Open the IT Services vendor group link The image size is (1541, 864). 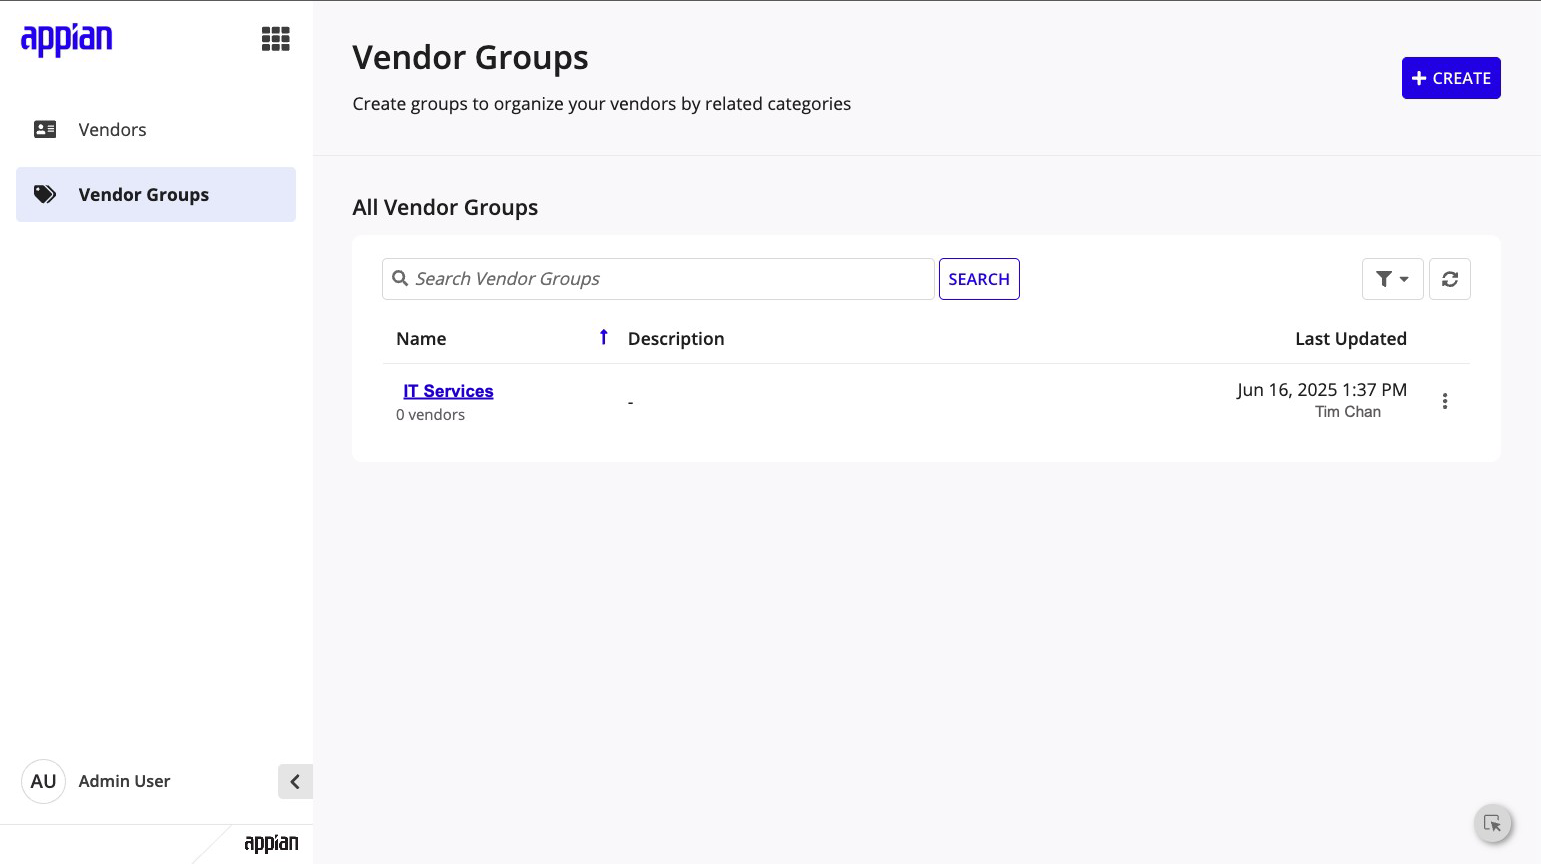pos(448,391)
